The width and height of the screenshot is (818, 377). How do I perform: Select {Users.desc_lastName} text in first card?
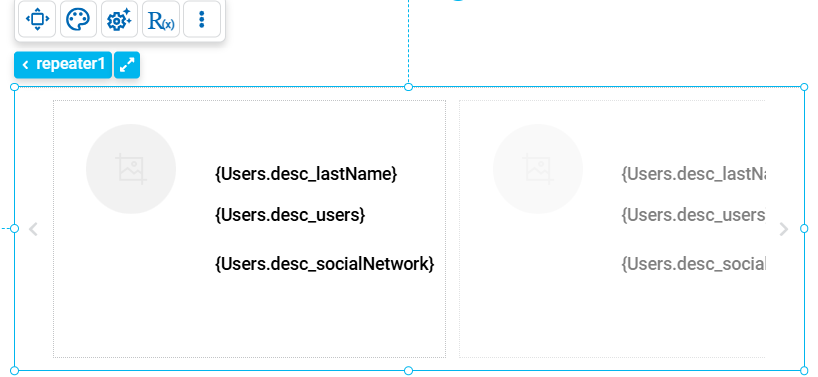tap(306, 174)
